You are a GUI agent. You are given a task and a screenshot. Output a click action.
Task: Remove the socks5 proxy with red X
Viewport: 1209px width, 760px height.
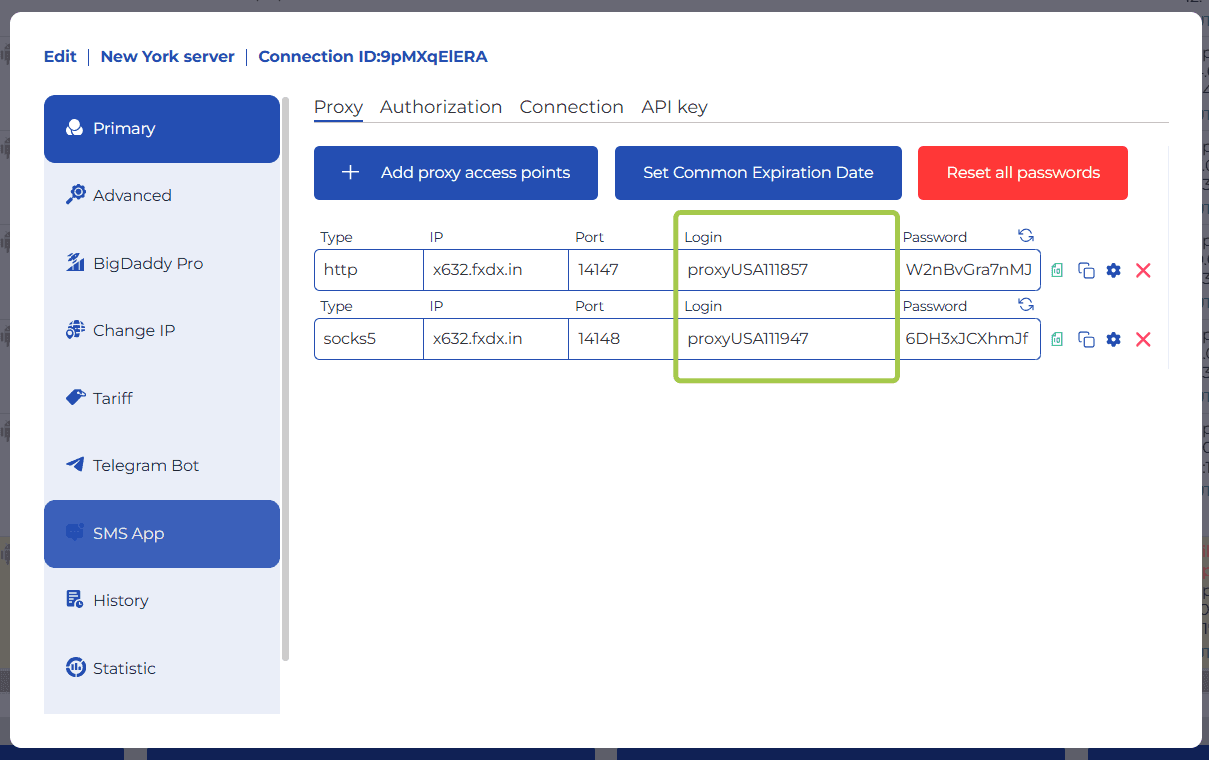pyautogui.click(x=1143, y=340)
